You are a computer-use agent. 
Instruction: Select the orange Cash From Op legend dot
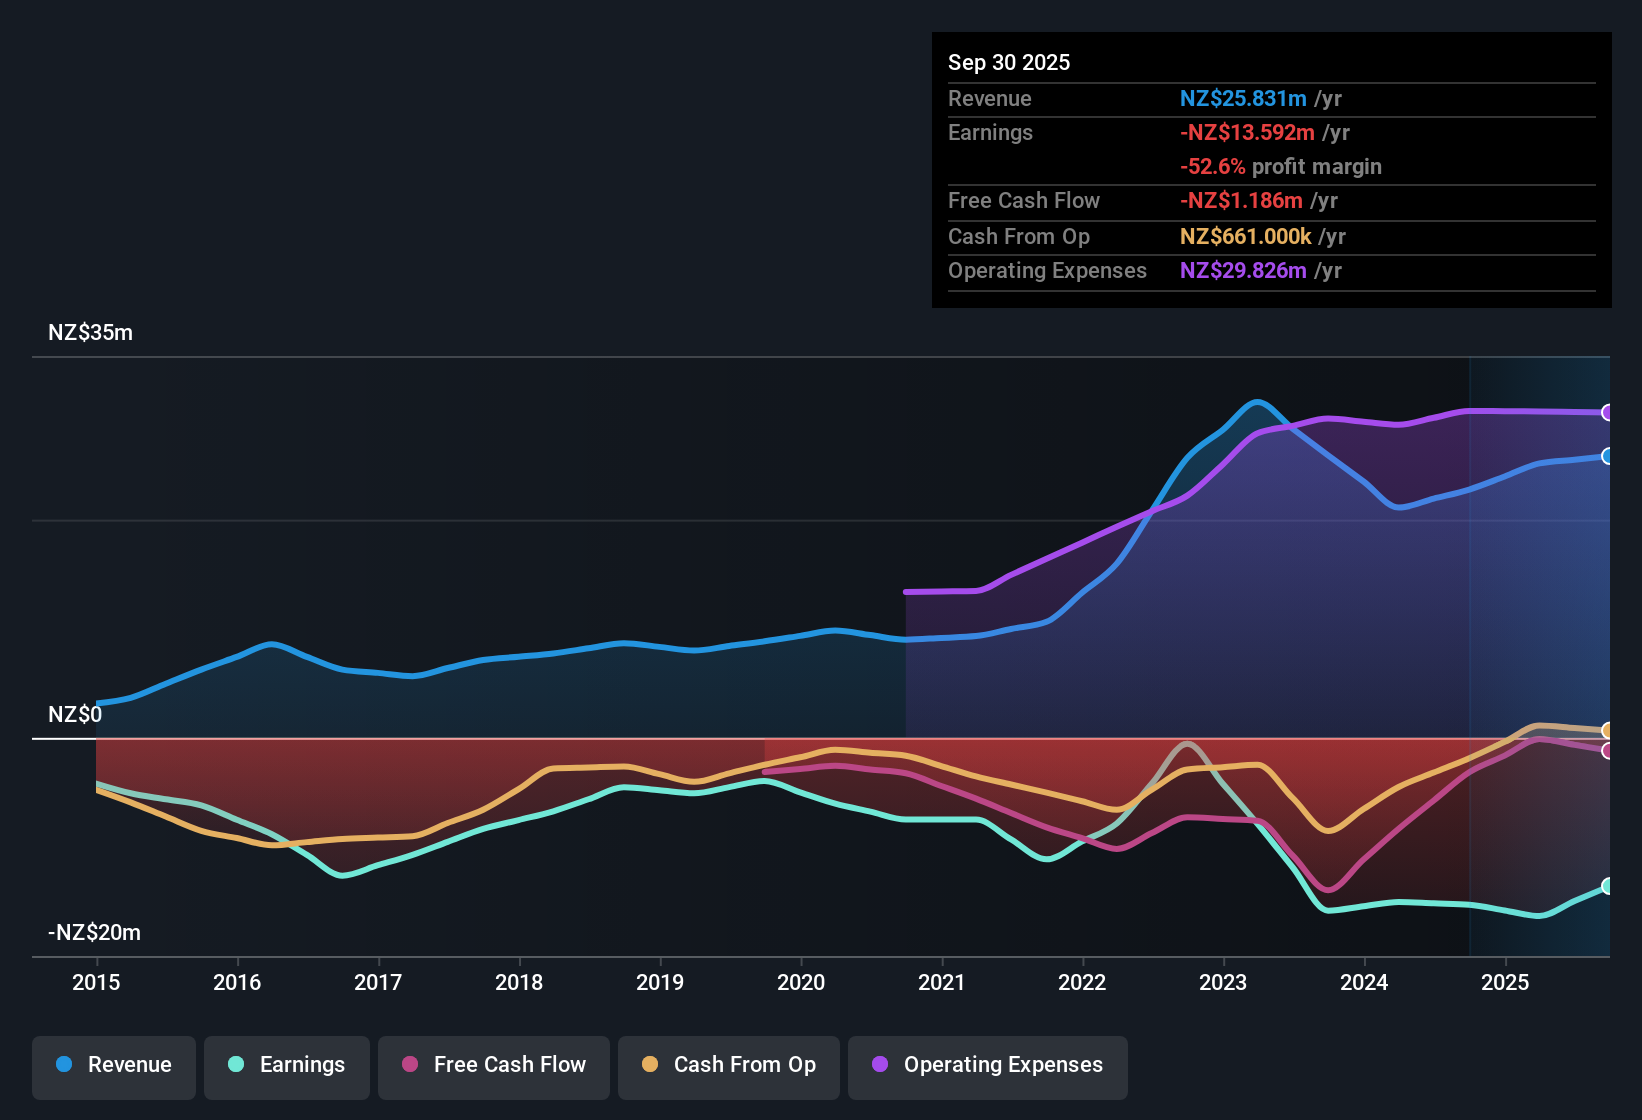click(650, 1065)
